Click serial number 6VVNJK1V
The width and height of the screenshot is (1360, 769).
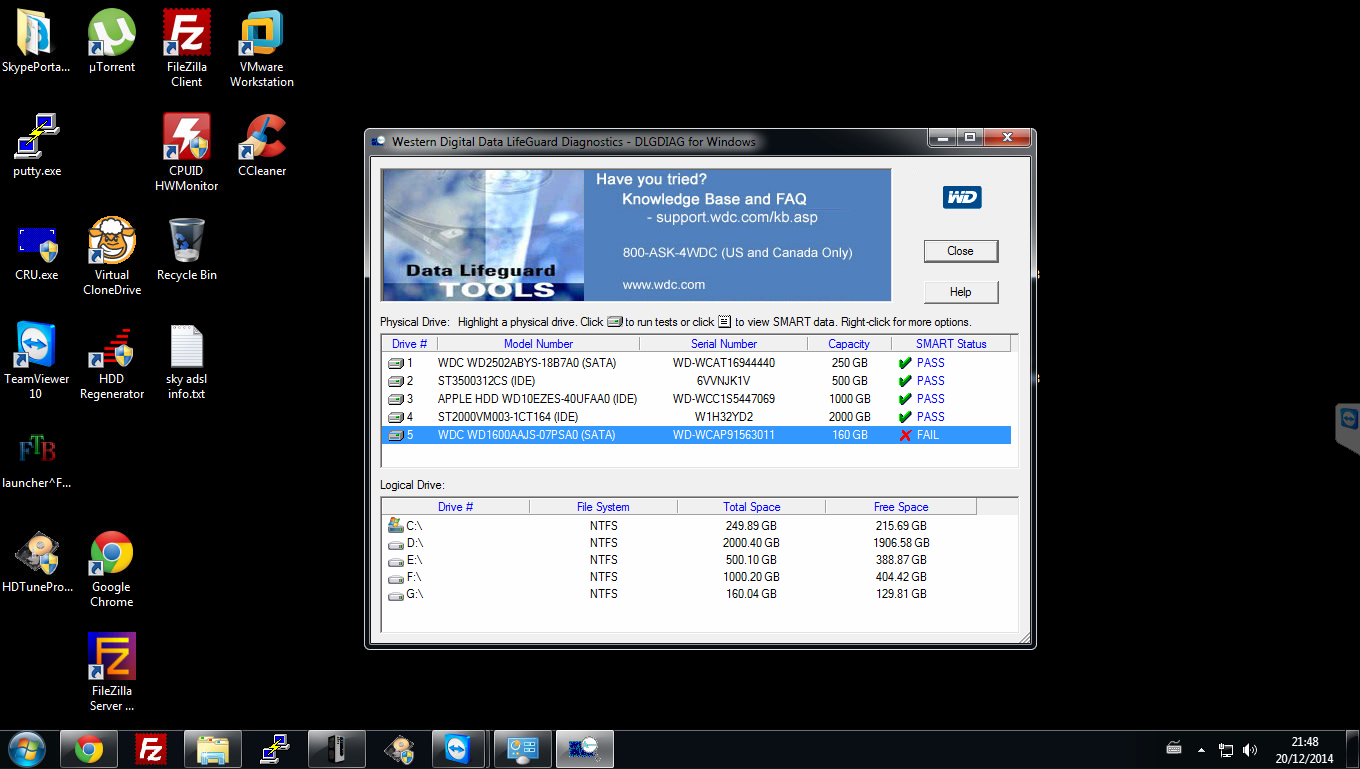click(x=724, y=381)
